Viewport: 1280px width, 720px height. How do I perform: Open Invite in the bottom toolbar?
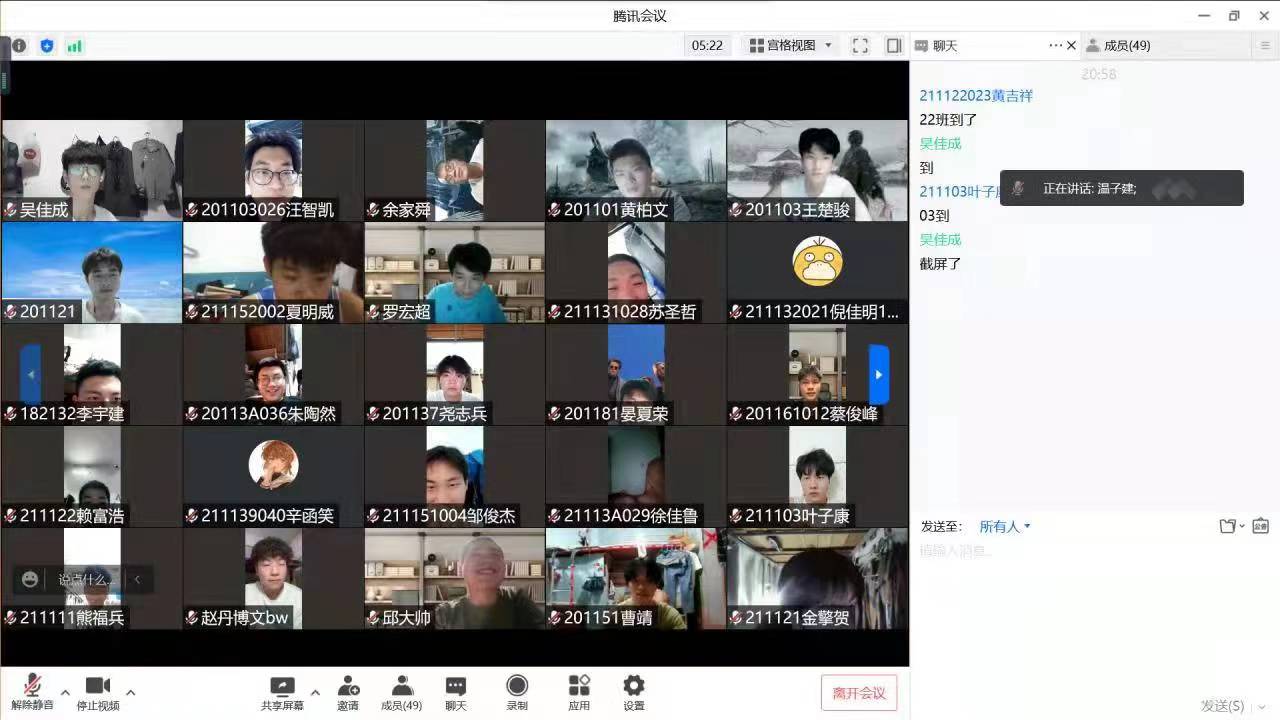[348, 692]
